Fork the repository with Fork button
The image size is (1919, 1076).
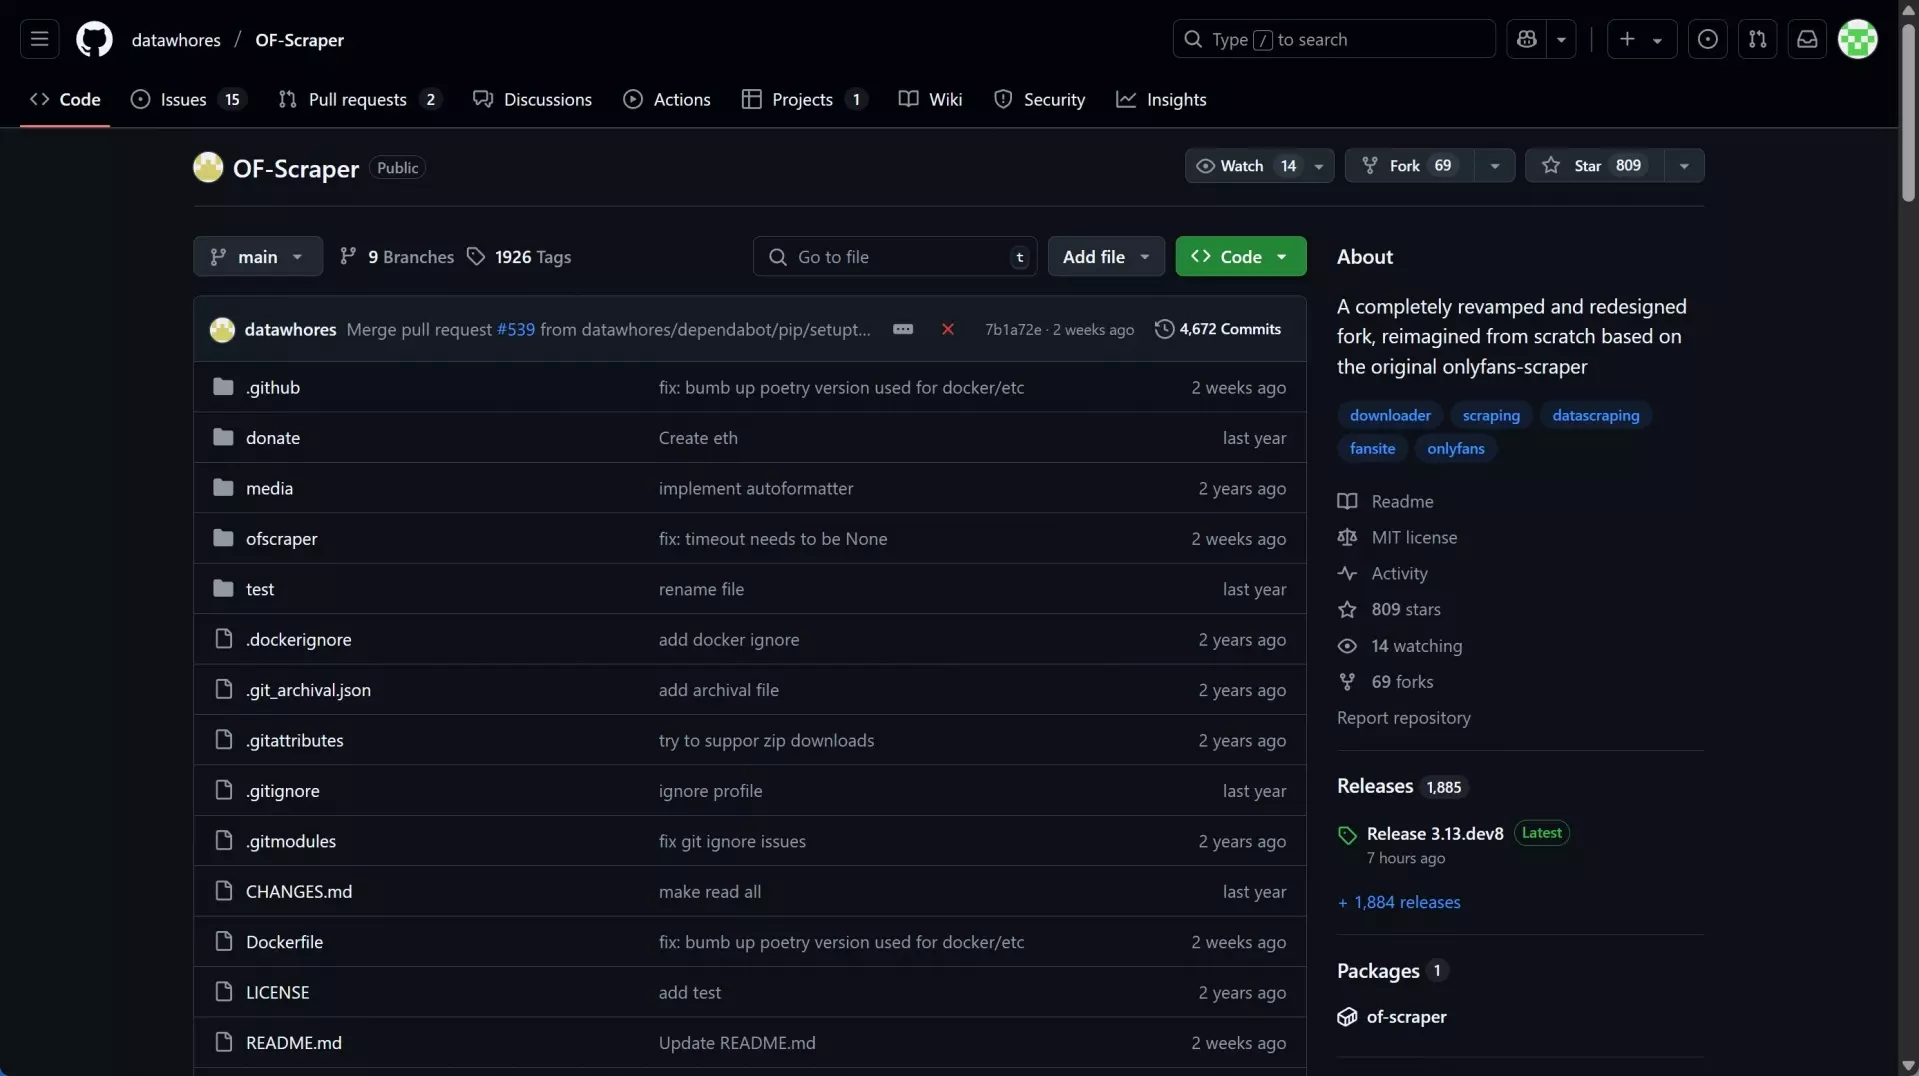(1409, 165)
